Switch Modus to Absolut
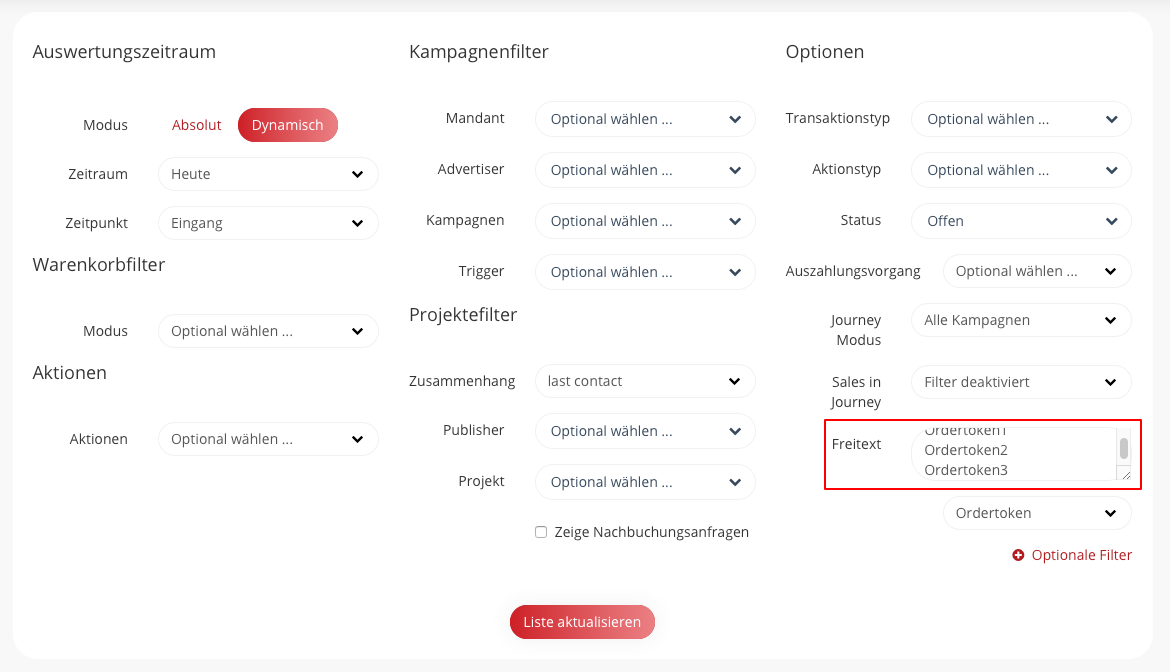 [x=196, y=125]
